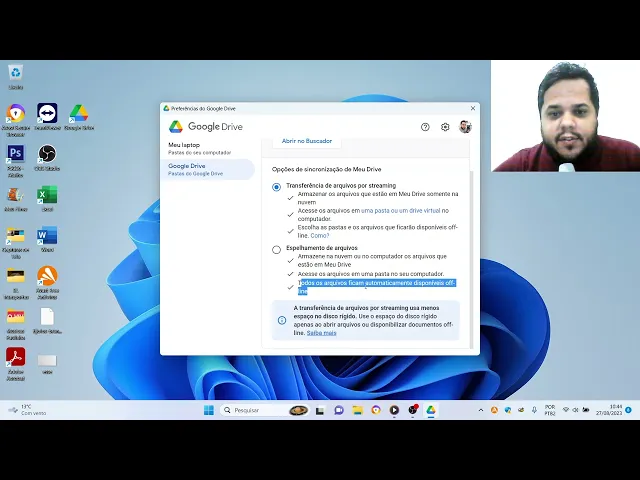Open File Explorer in taskbar

pos(358,410)
